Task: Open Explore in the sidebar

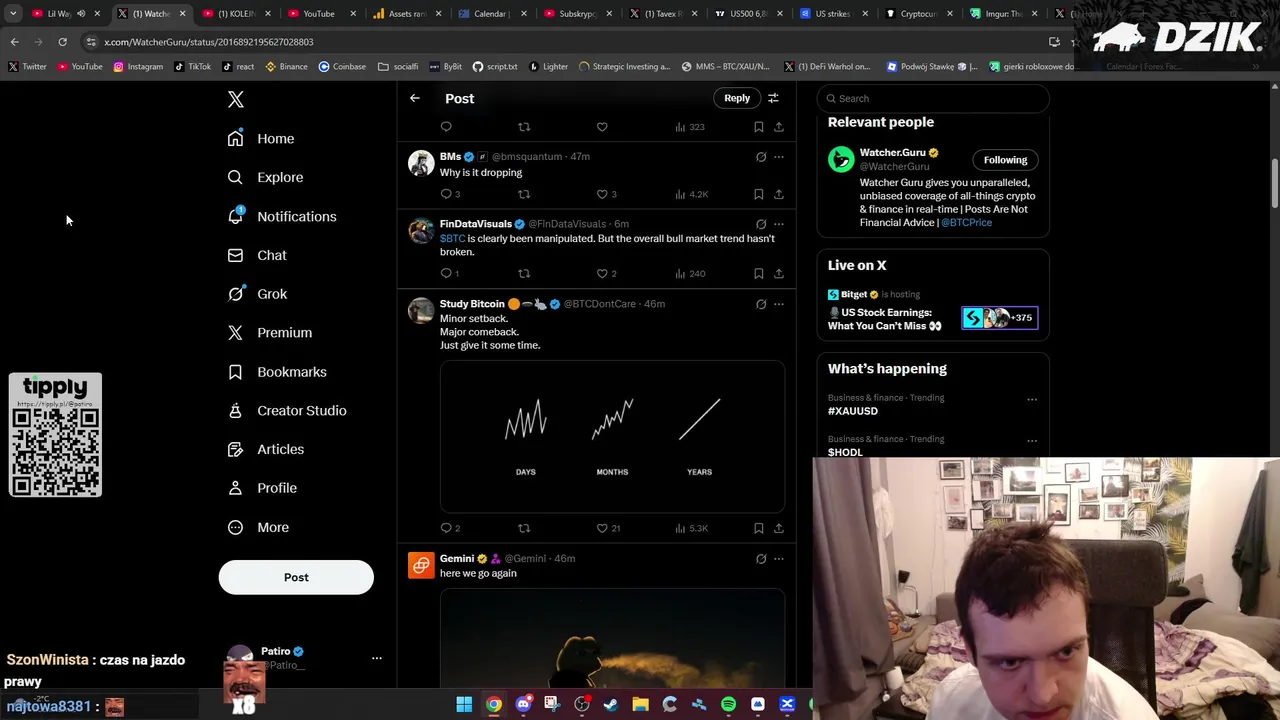Action: click(265, 177)
